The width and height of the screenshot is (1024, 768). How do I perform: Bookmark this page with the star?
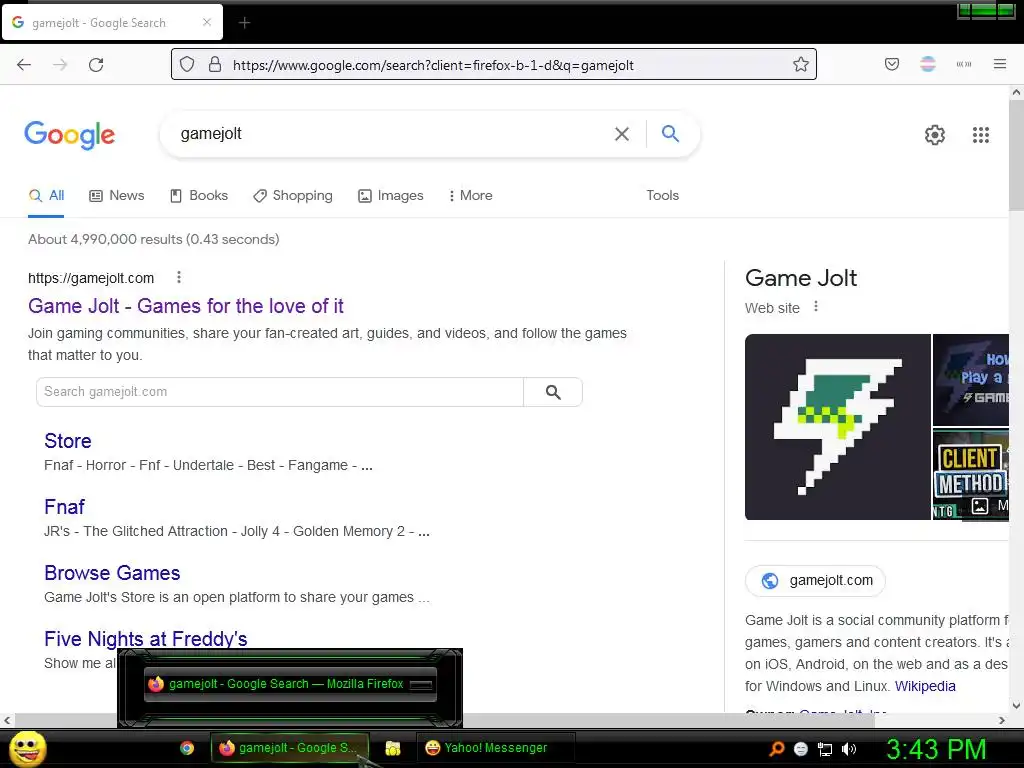point(801,64)
